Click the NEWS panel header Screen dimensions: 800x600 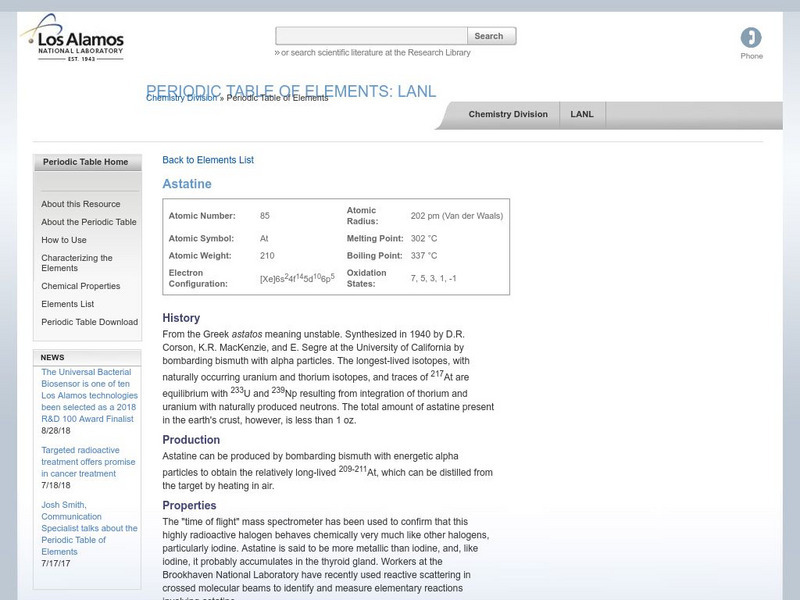[87, 358]
